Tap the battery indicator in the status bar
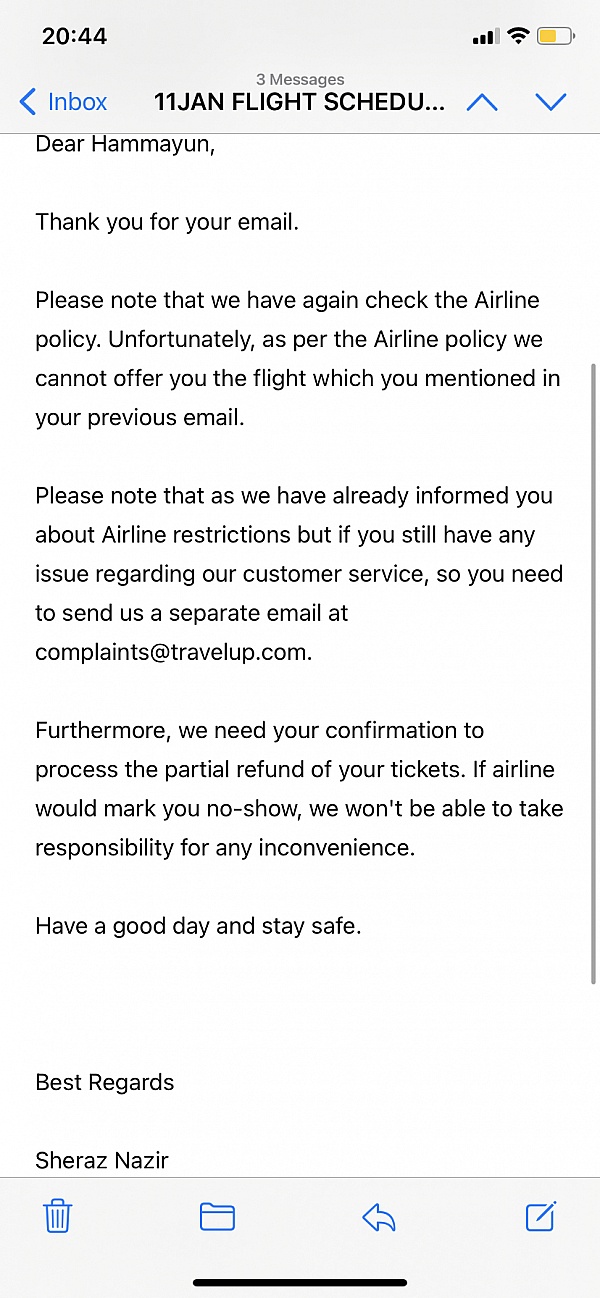 555,36
